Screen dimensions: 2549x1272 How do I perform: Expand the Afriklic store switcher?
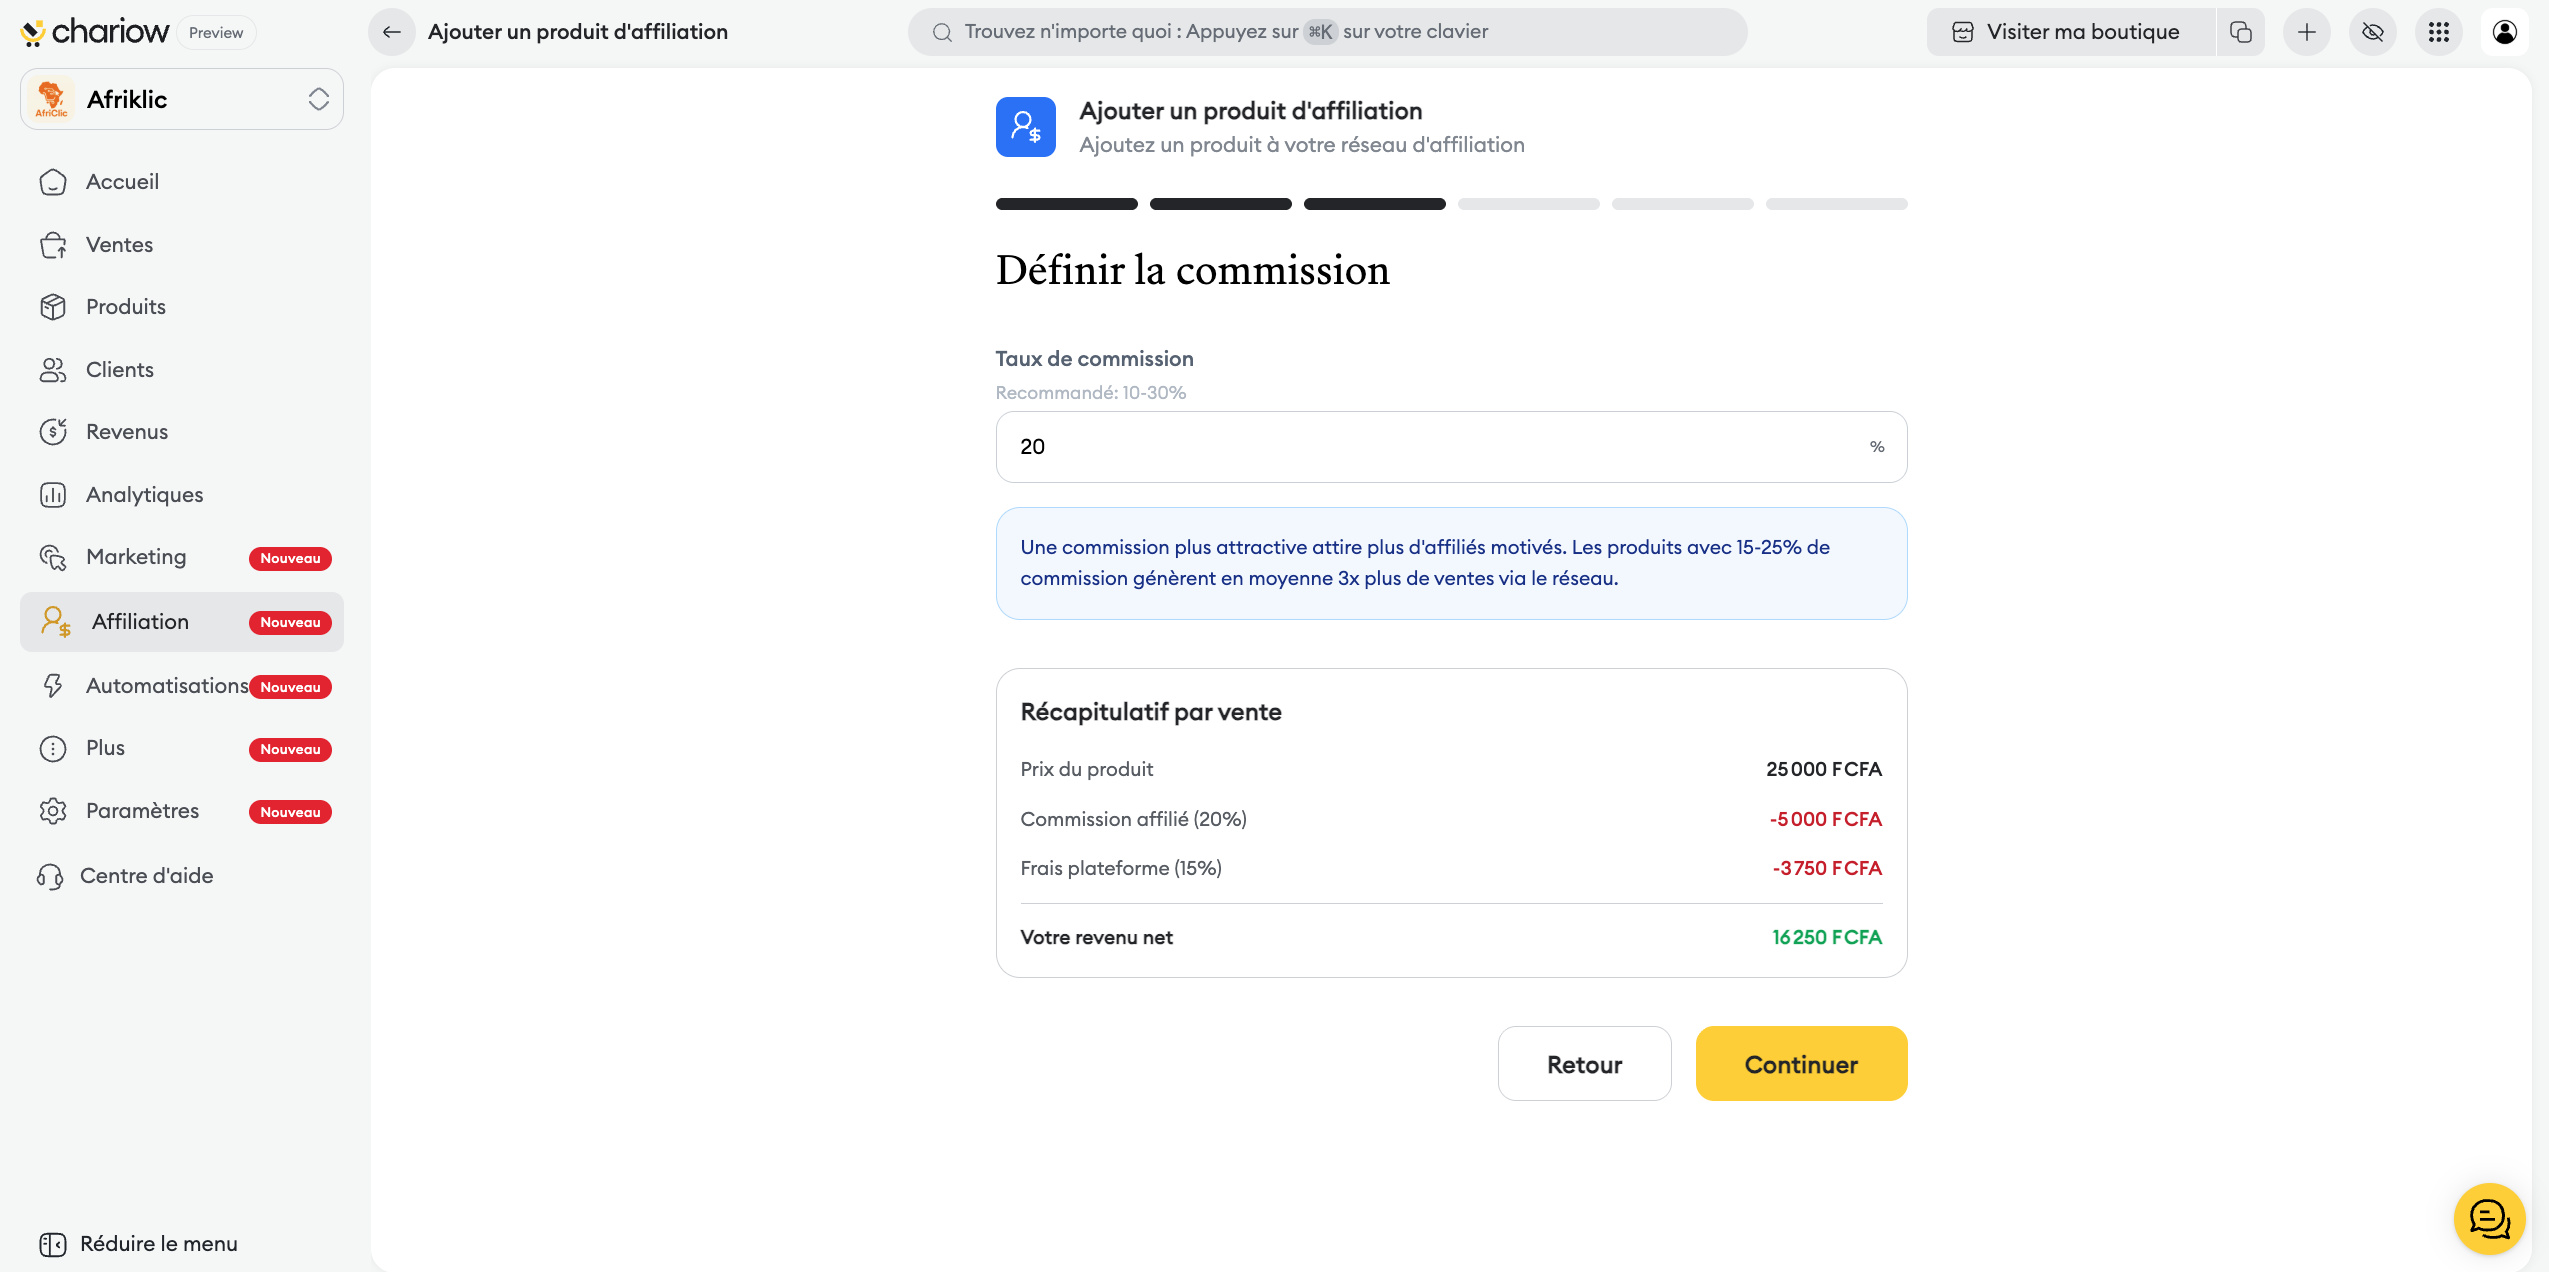click(182, 99)
